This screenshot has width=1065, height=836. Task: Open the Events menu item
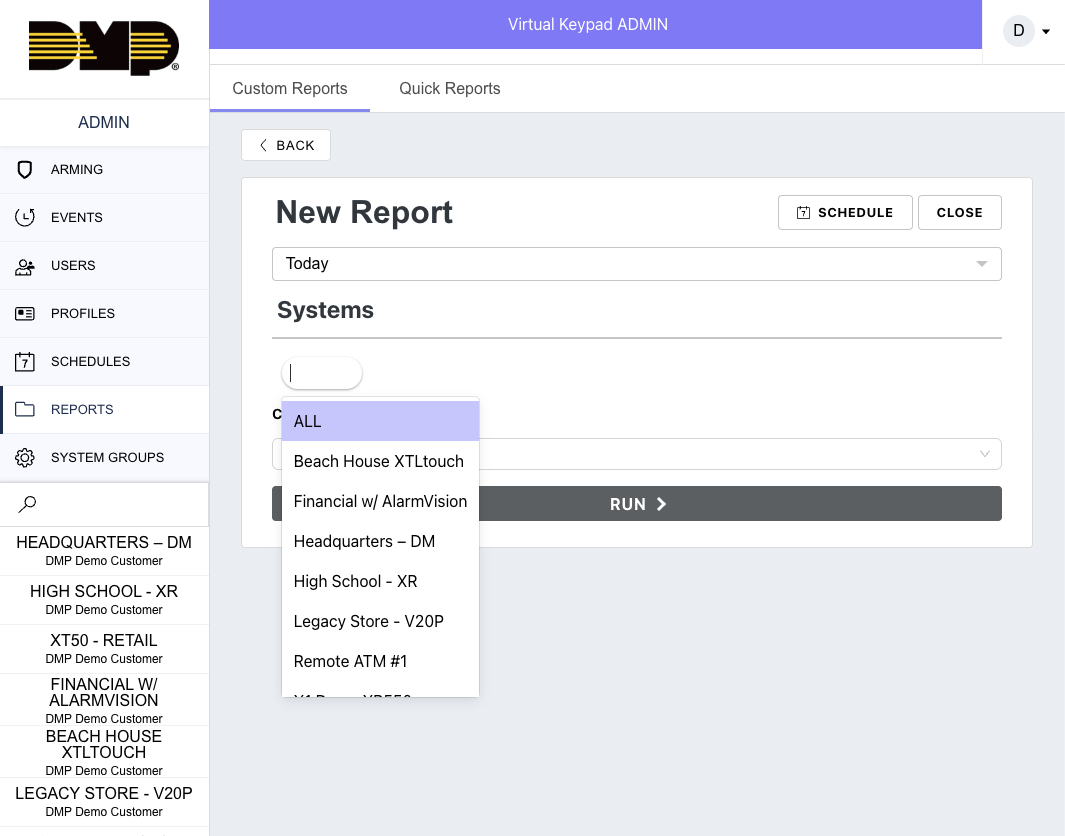click(105, 217)
